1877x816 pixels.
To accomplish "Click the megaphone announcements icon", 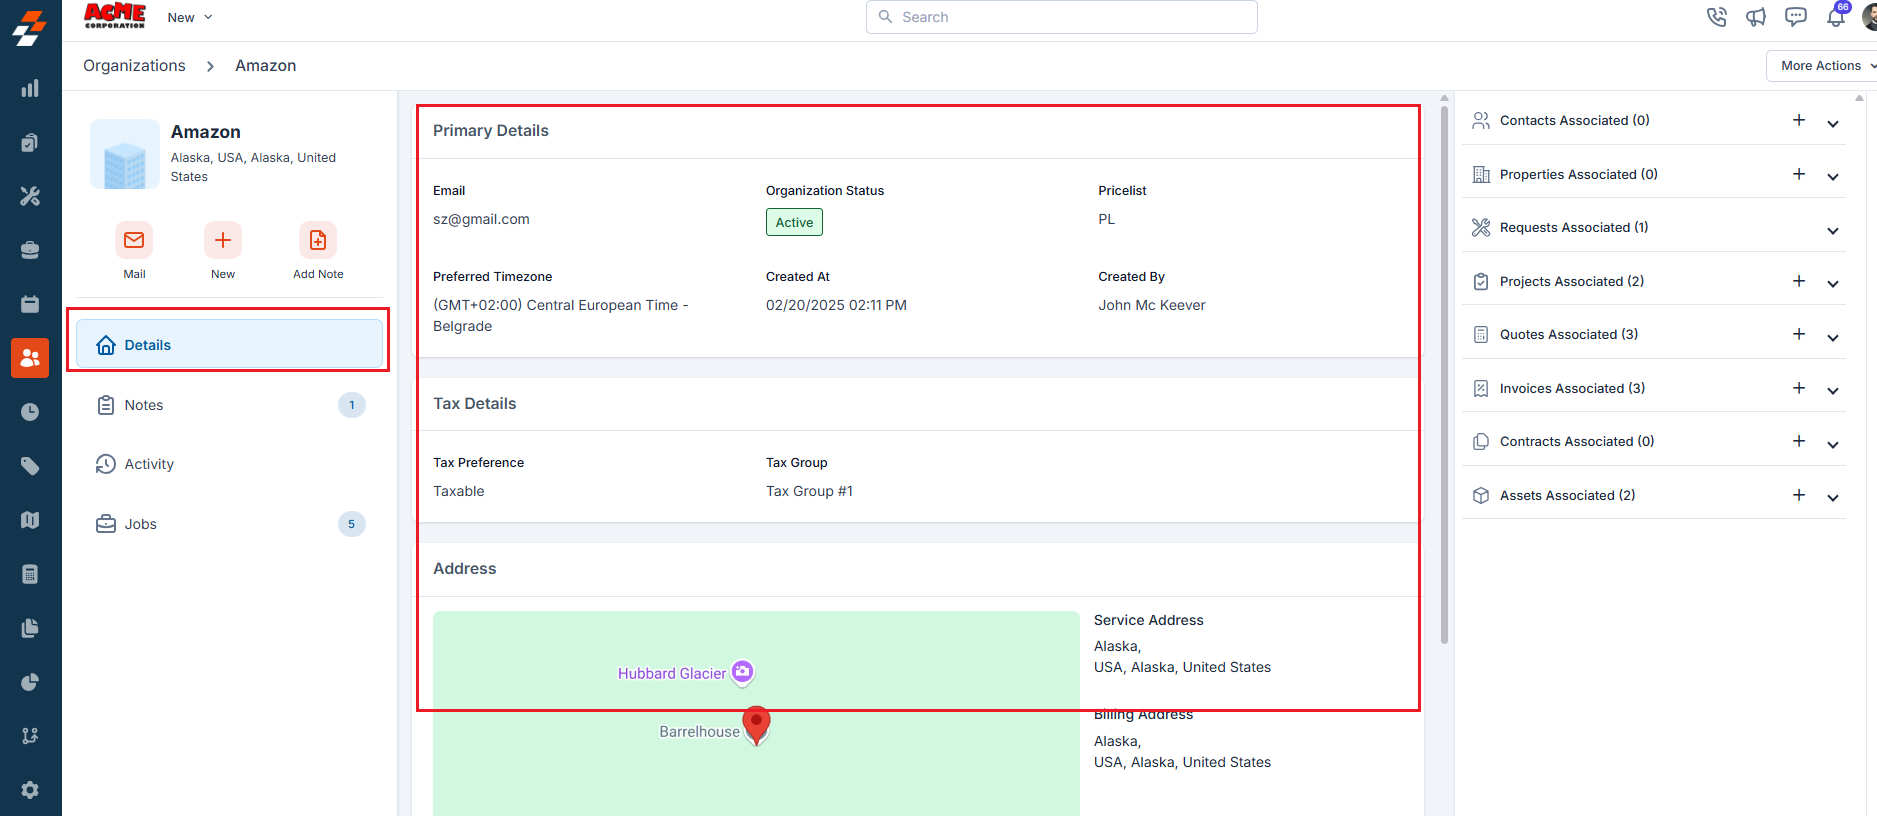I will point(1756,17).
